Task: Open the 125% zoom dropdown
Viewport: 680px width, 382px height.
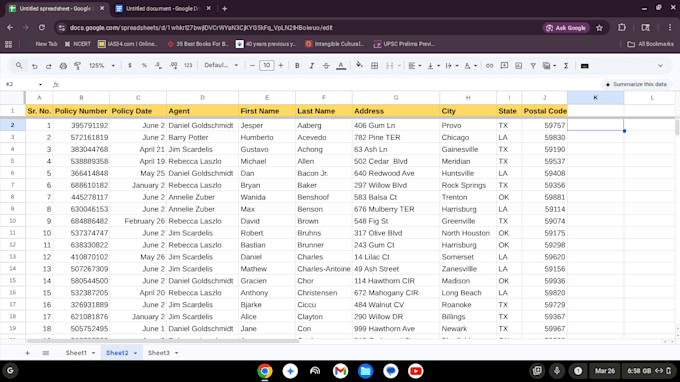Action: coord(102,66)
